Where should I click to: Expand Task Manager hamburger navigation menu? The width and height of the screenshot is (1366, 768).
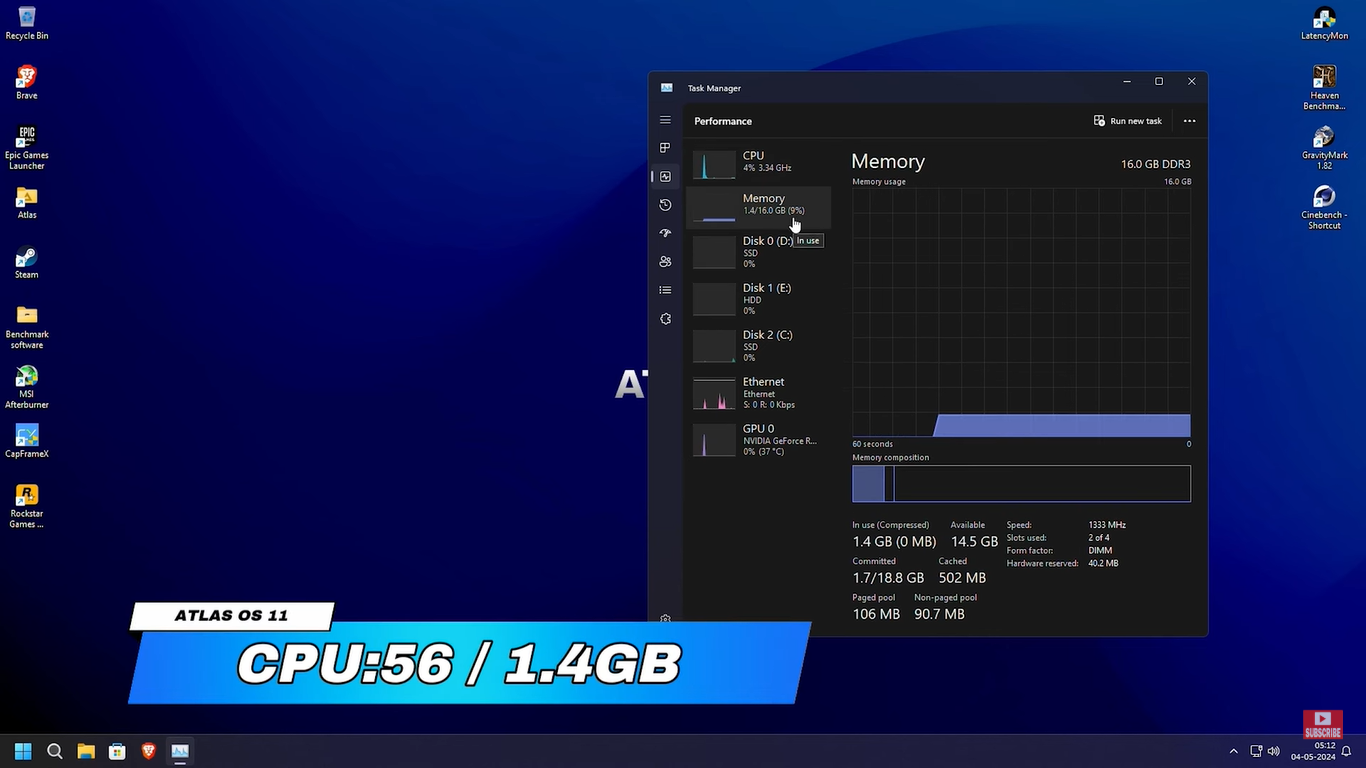(x=665, y=120)
